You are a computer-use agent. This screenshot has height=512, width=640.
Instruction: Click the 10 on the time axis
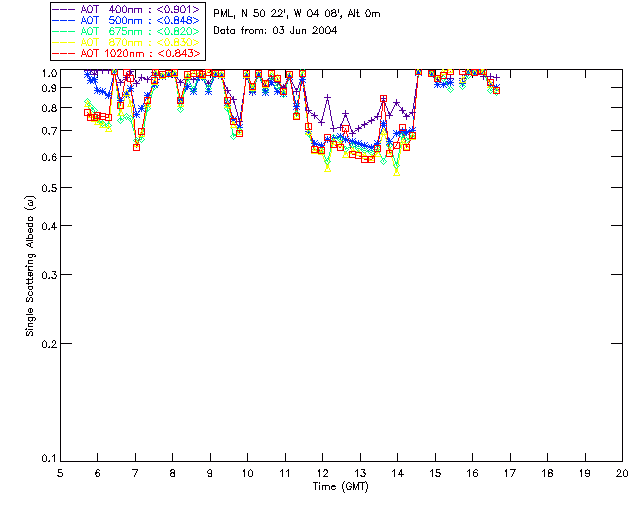(x=247, y=473)
